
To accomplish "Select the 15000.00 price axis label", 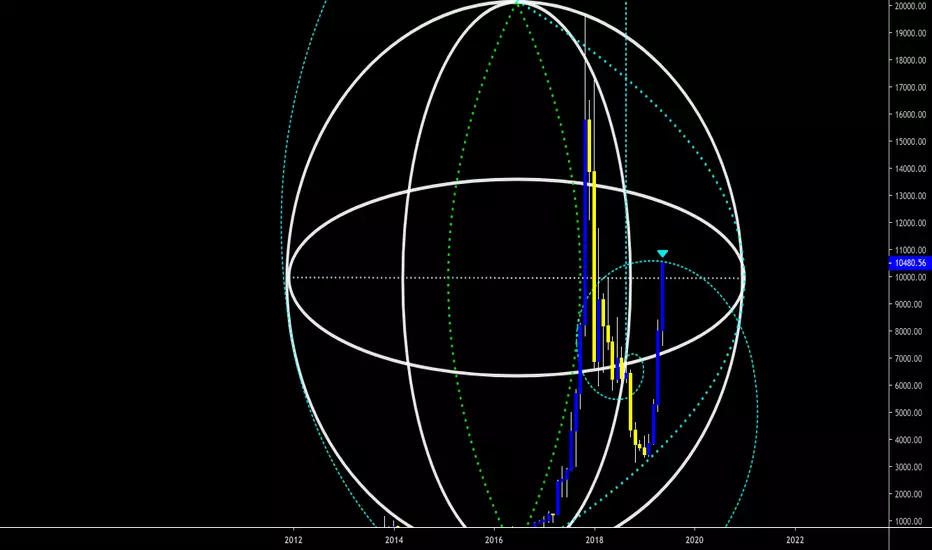I will pyautogui.click(x=910, y=142).
